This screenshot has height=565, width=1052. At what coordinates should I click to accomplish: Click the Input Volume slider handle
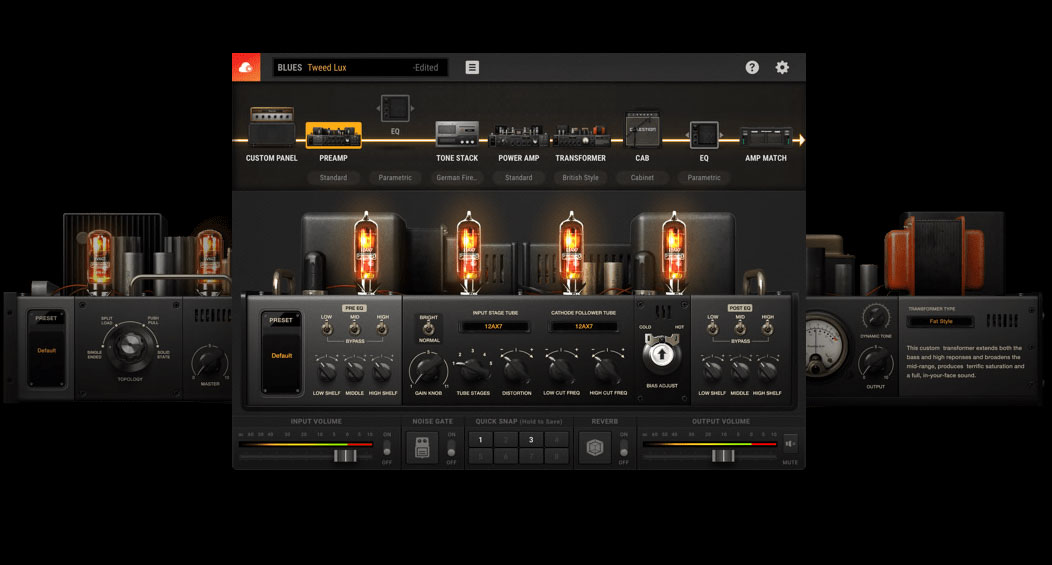pos(345,456)
